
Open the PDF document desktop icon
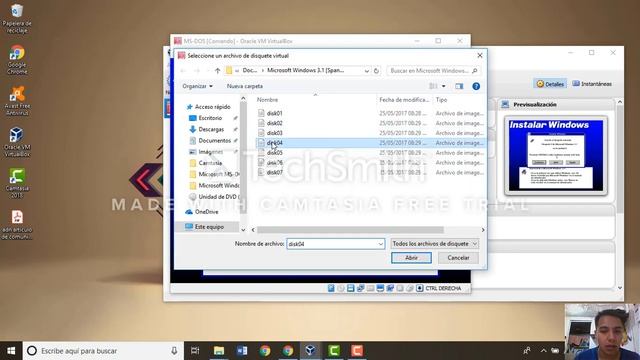[x=17, y=224]
